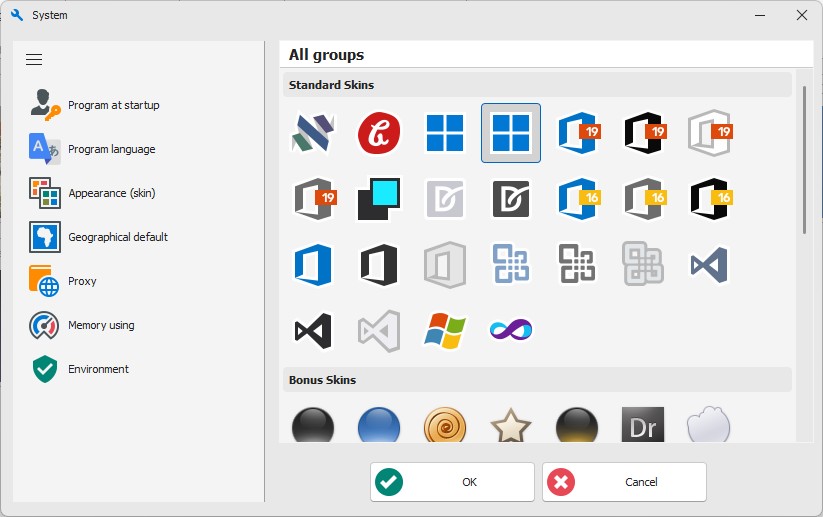Choose the Dr darkroom bonus skin
The height and width of the screenshot is (517, 823).
[x=643, y=424]
